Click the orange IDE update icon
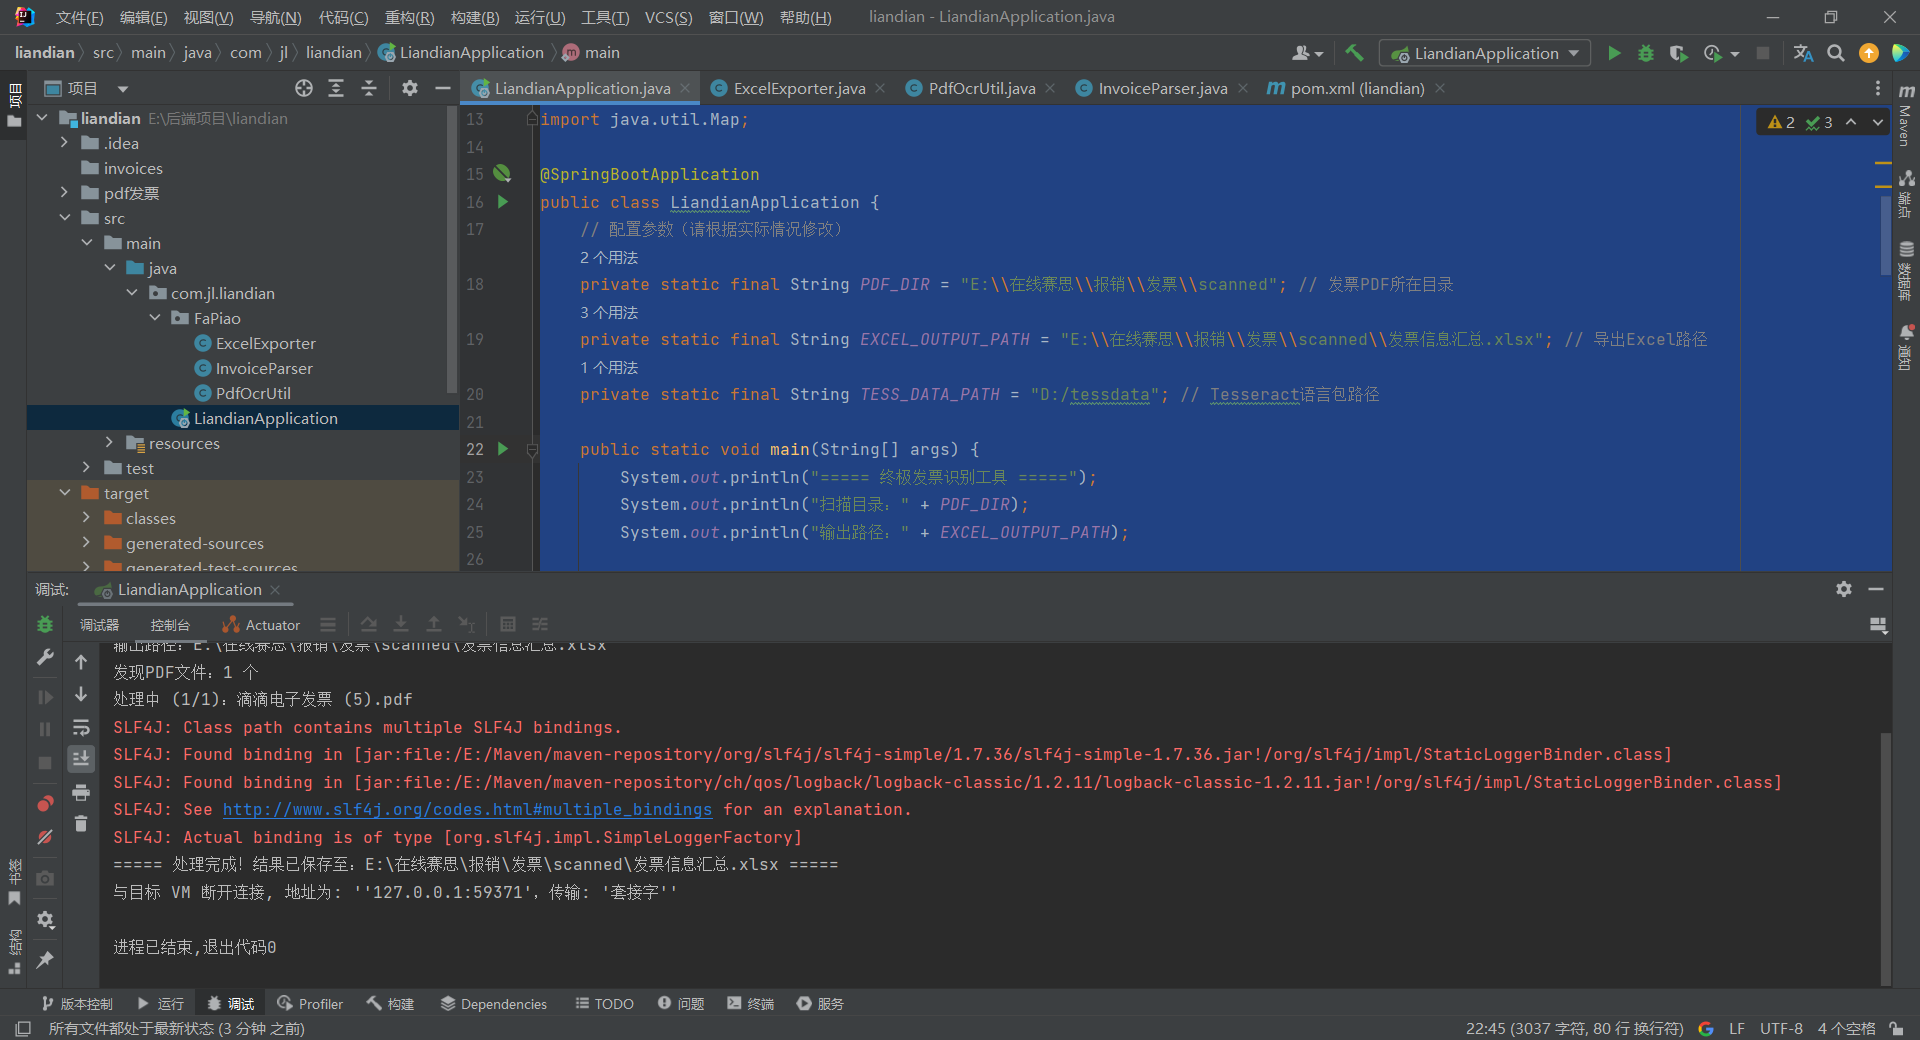This screenshot has height=1040, width=1920. (1868, 53)
